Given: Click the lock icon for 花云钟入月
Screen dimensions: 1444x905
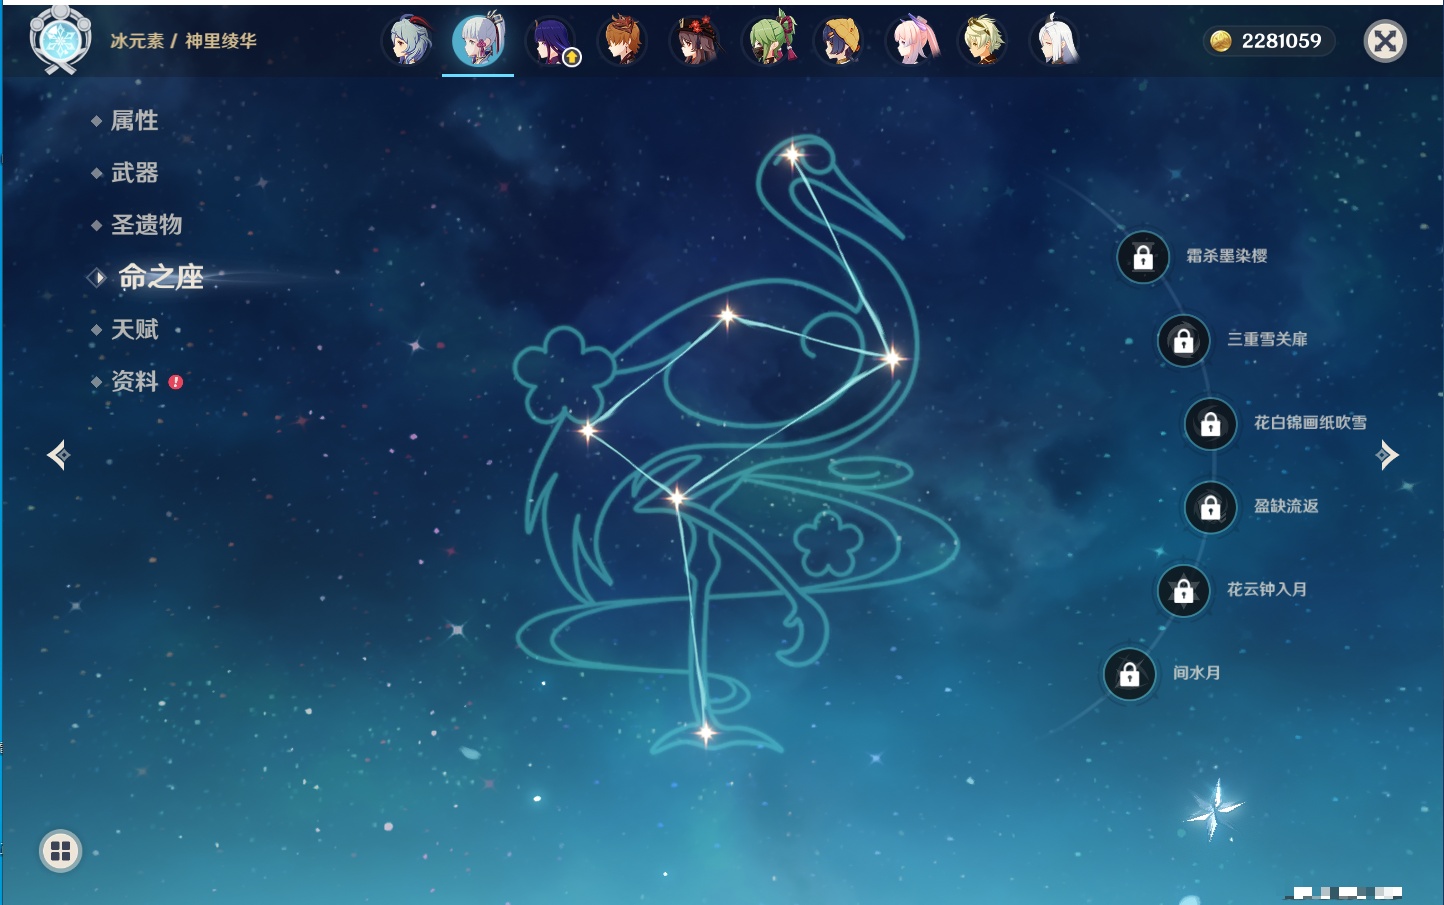Looking at the screenshot, I should [x=1184, y=590].
